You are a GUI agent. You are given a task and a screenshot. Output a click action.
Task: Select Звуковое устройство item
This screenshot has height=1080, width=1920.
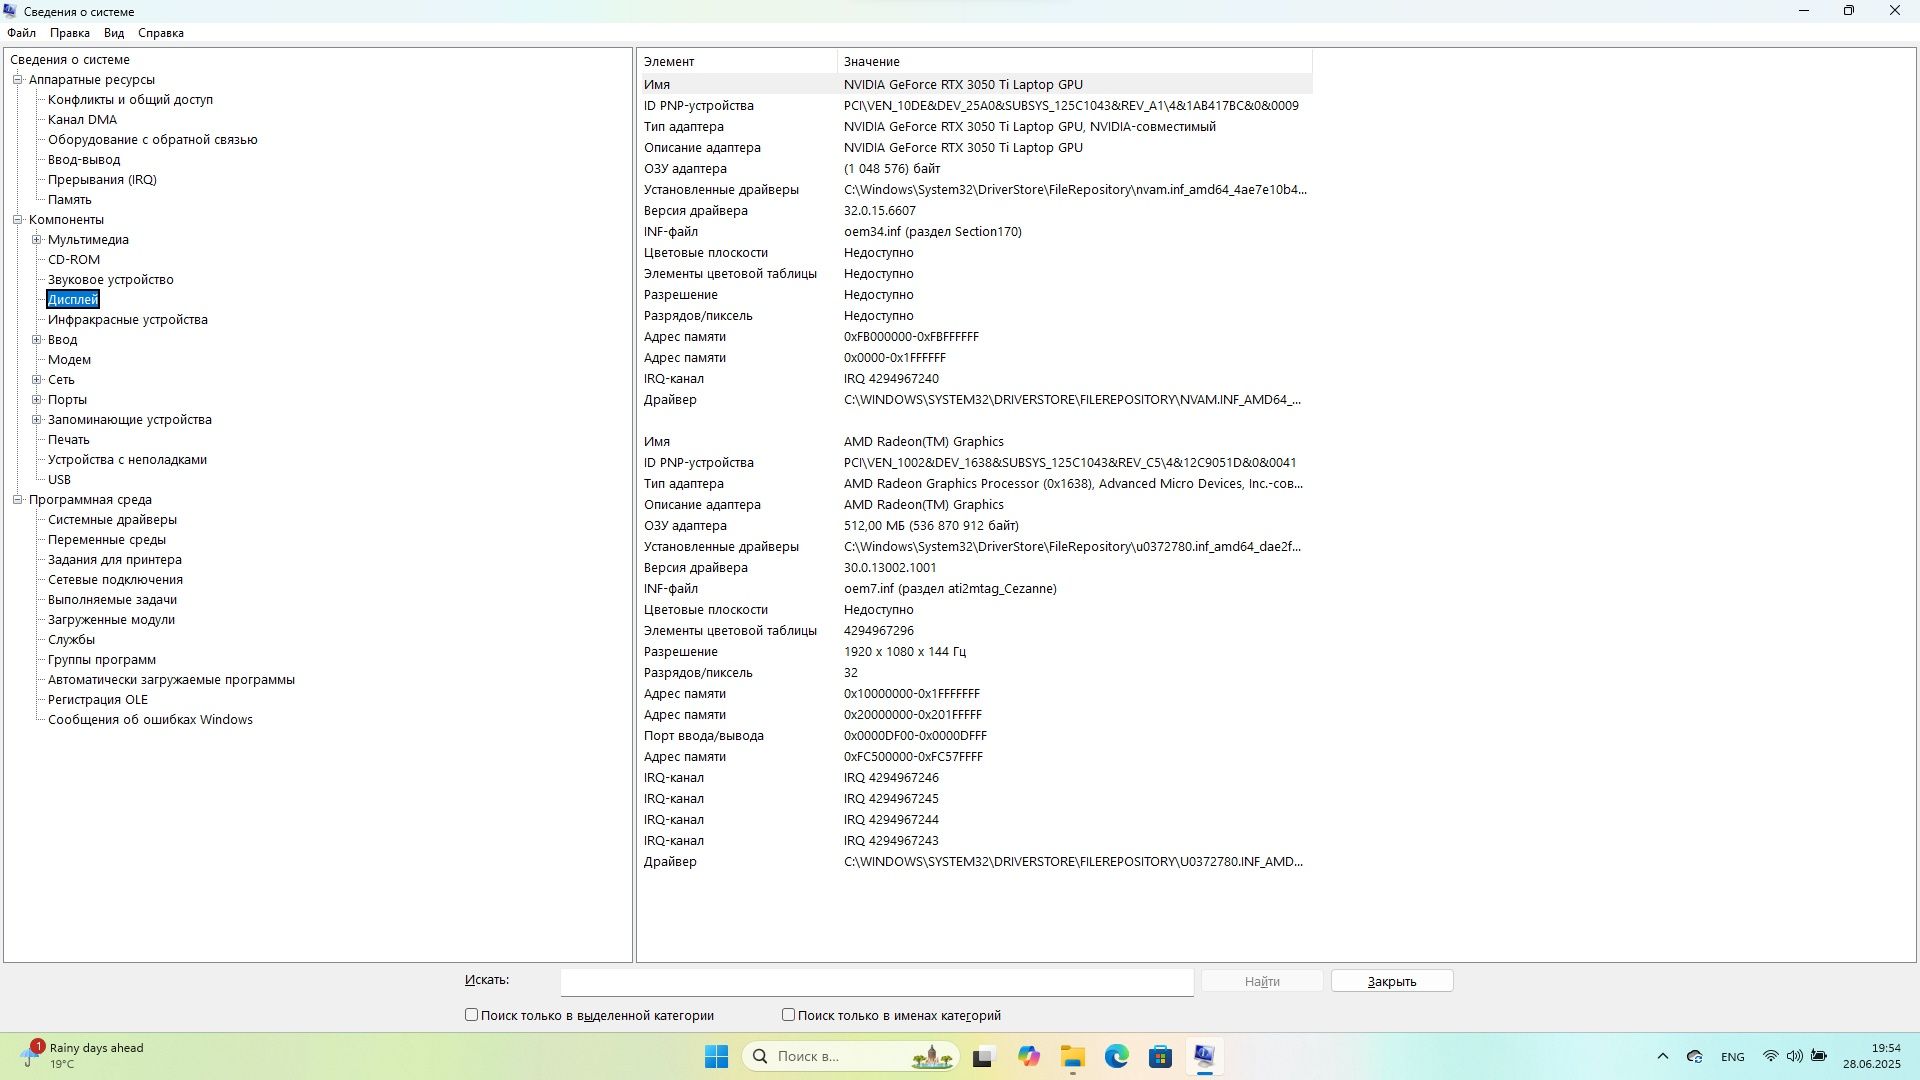[x=111, y=280]
